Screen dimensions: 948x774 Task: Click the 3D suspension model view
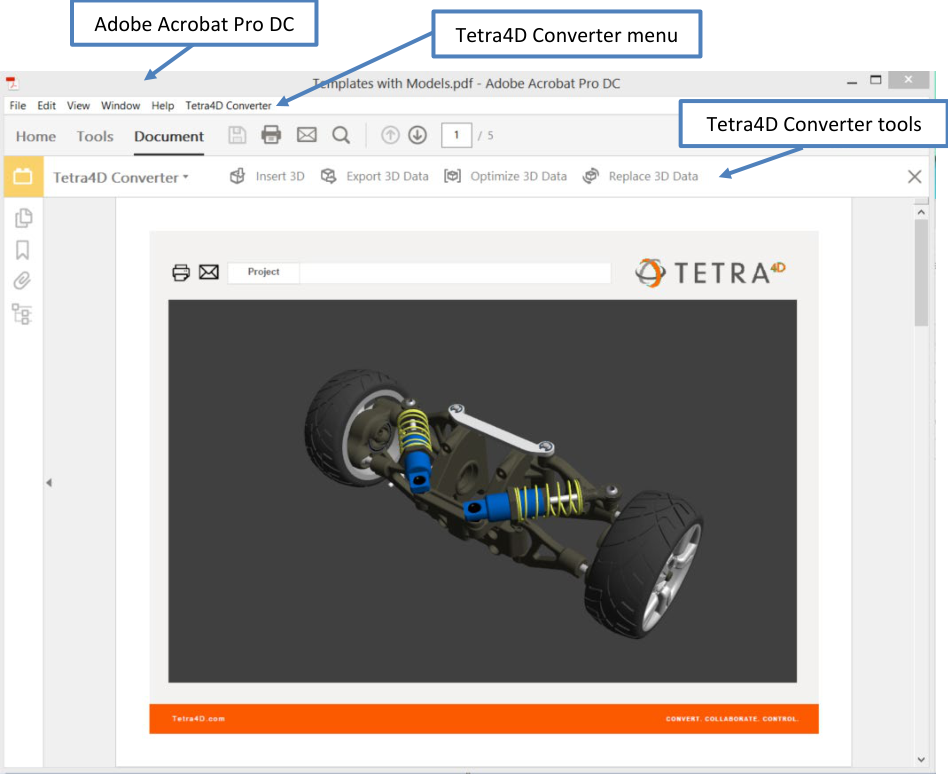tap(482, 491)
